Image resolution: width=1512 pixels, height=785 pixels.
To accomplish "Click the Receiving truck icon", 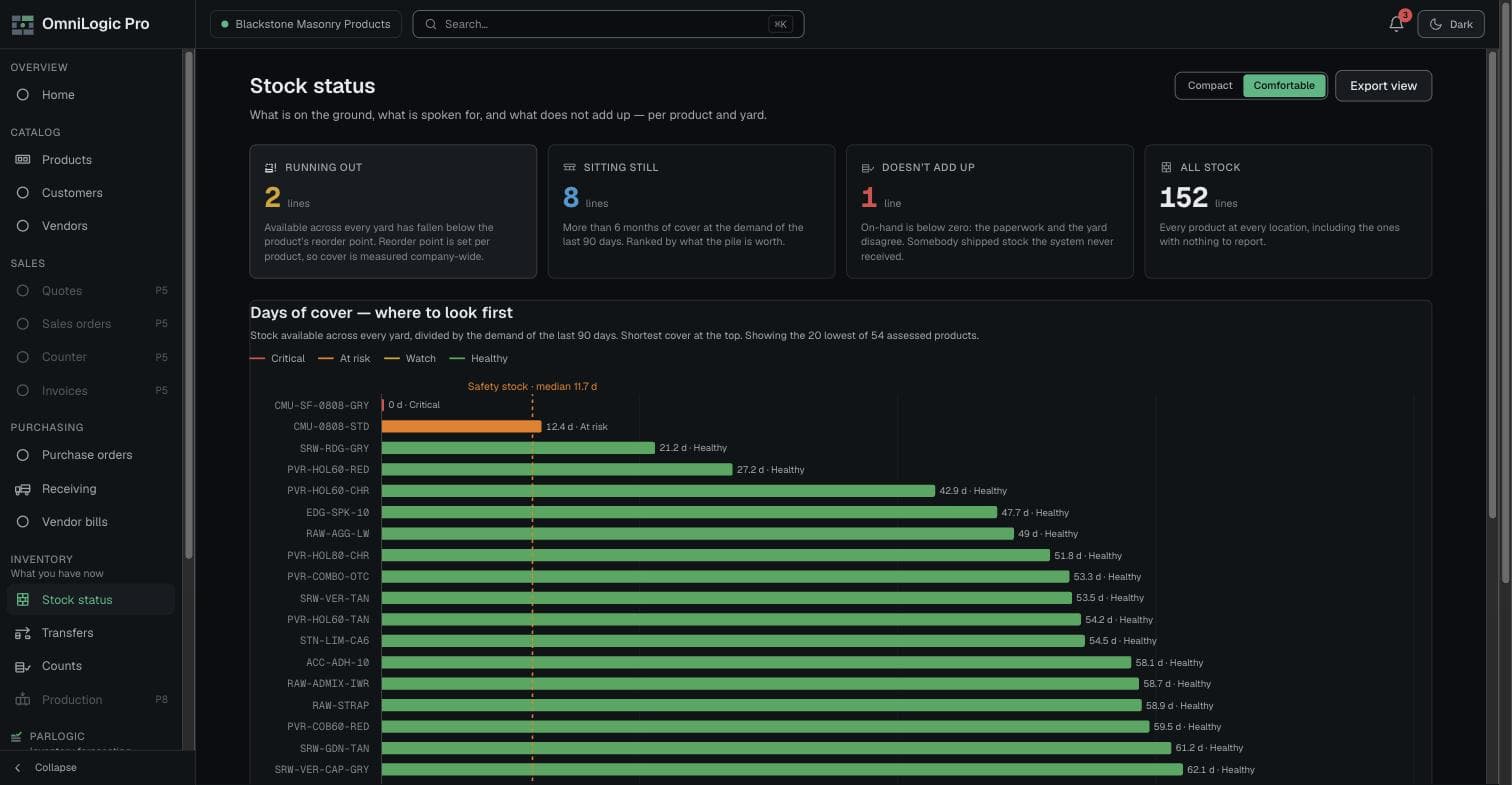I will tap(22, 489).
